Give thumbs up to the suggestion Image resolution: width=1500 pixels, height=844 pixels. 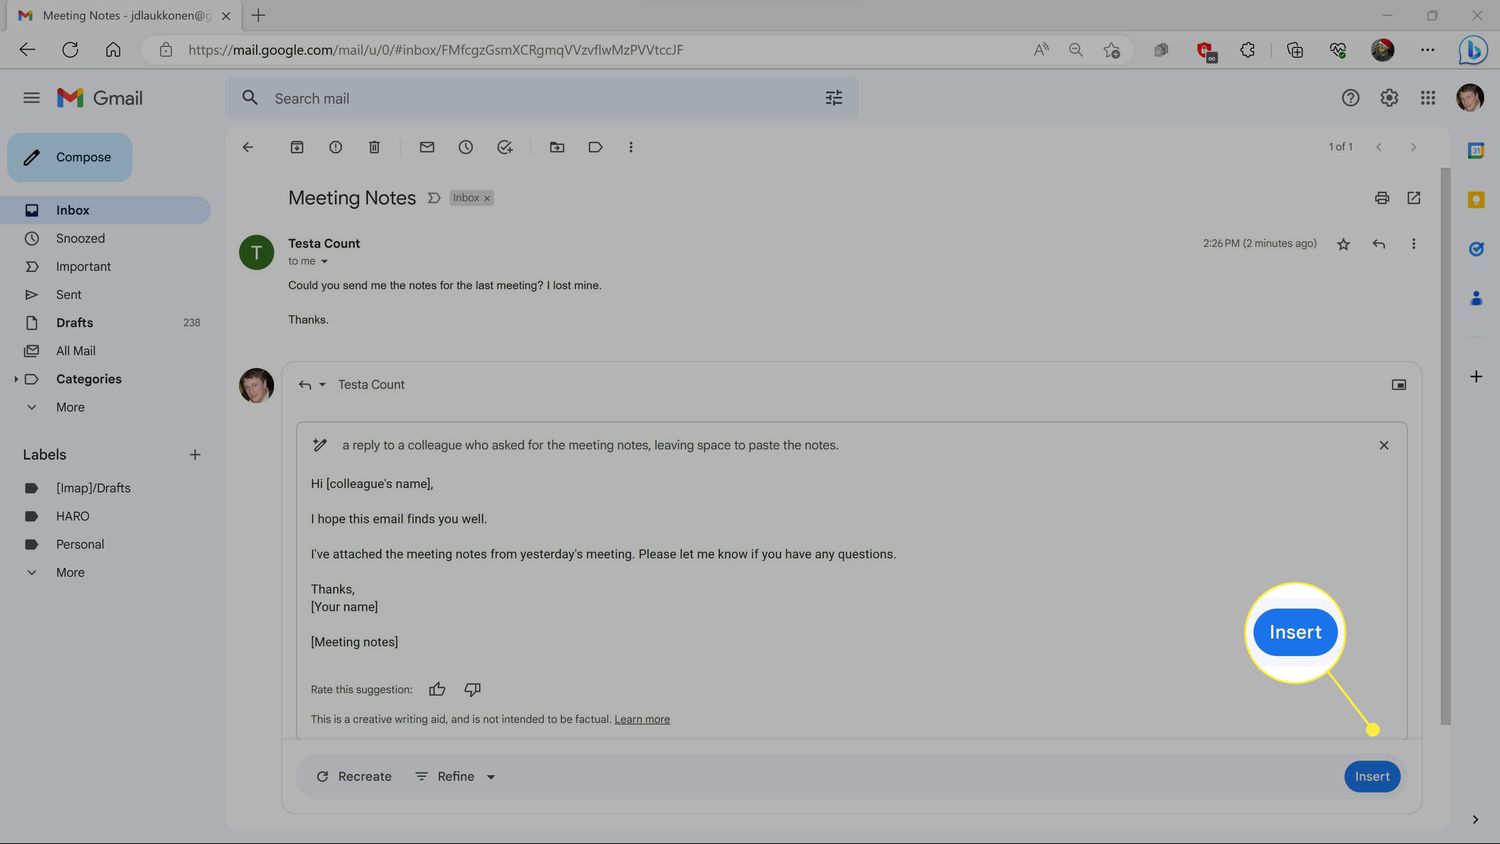tap(437, 689)
